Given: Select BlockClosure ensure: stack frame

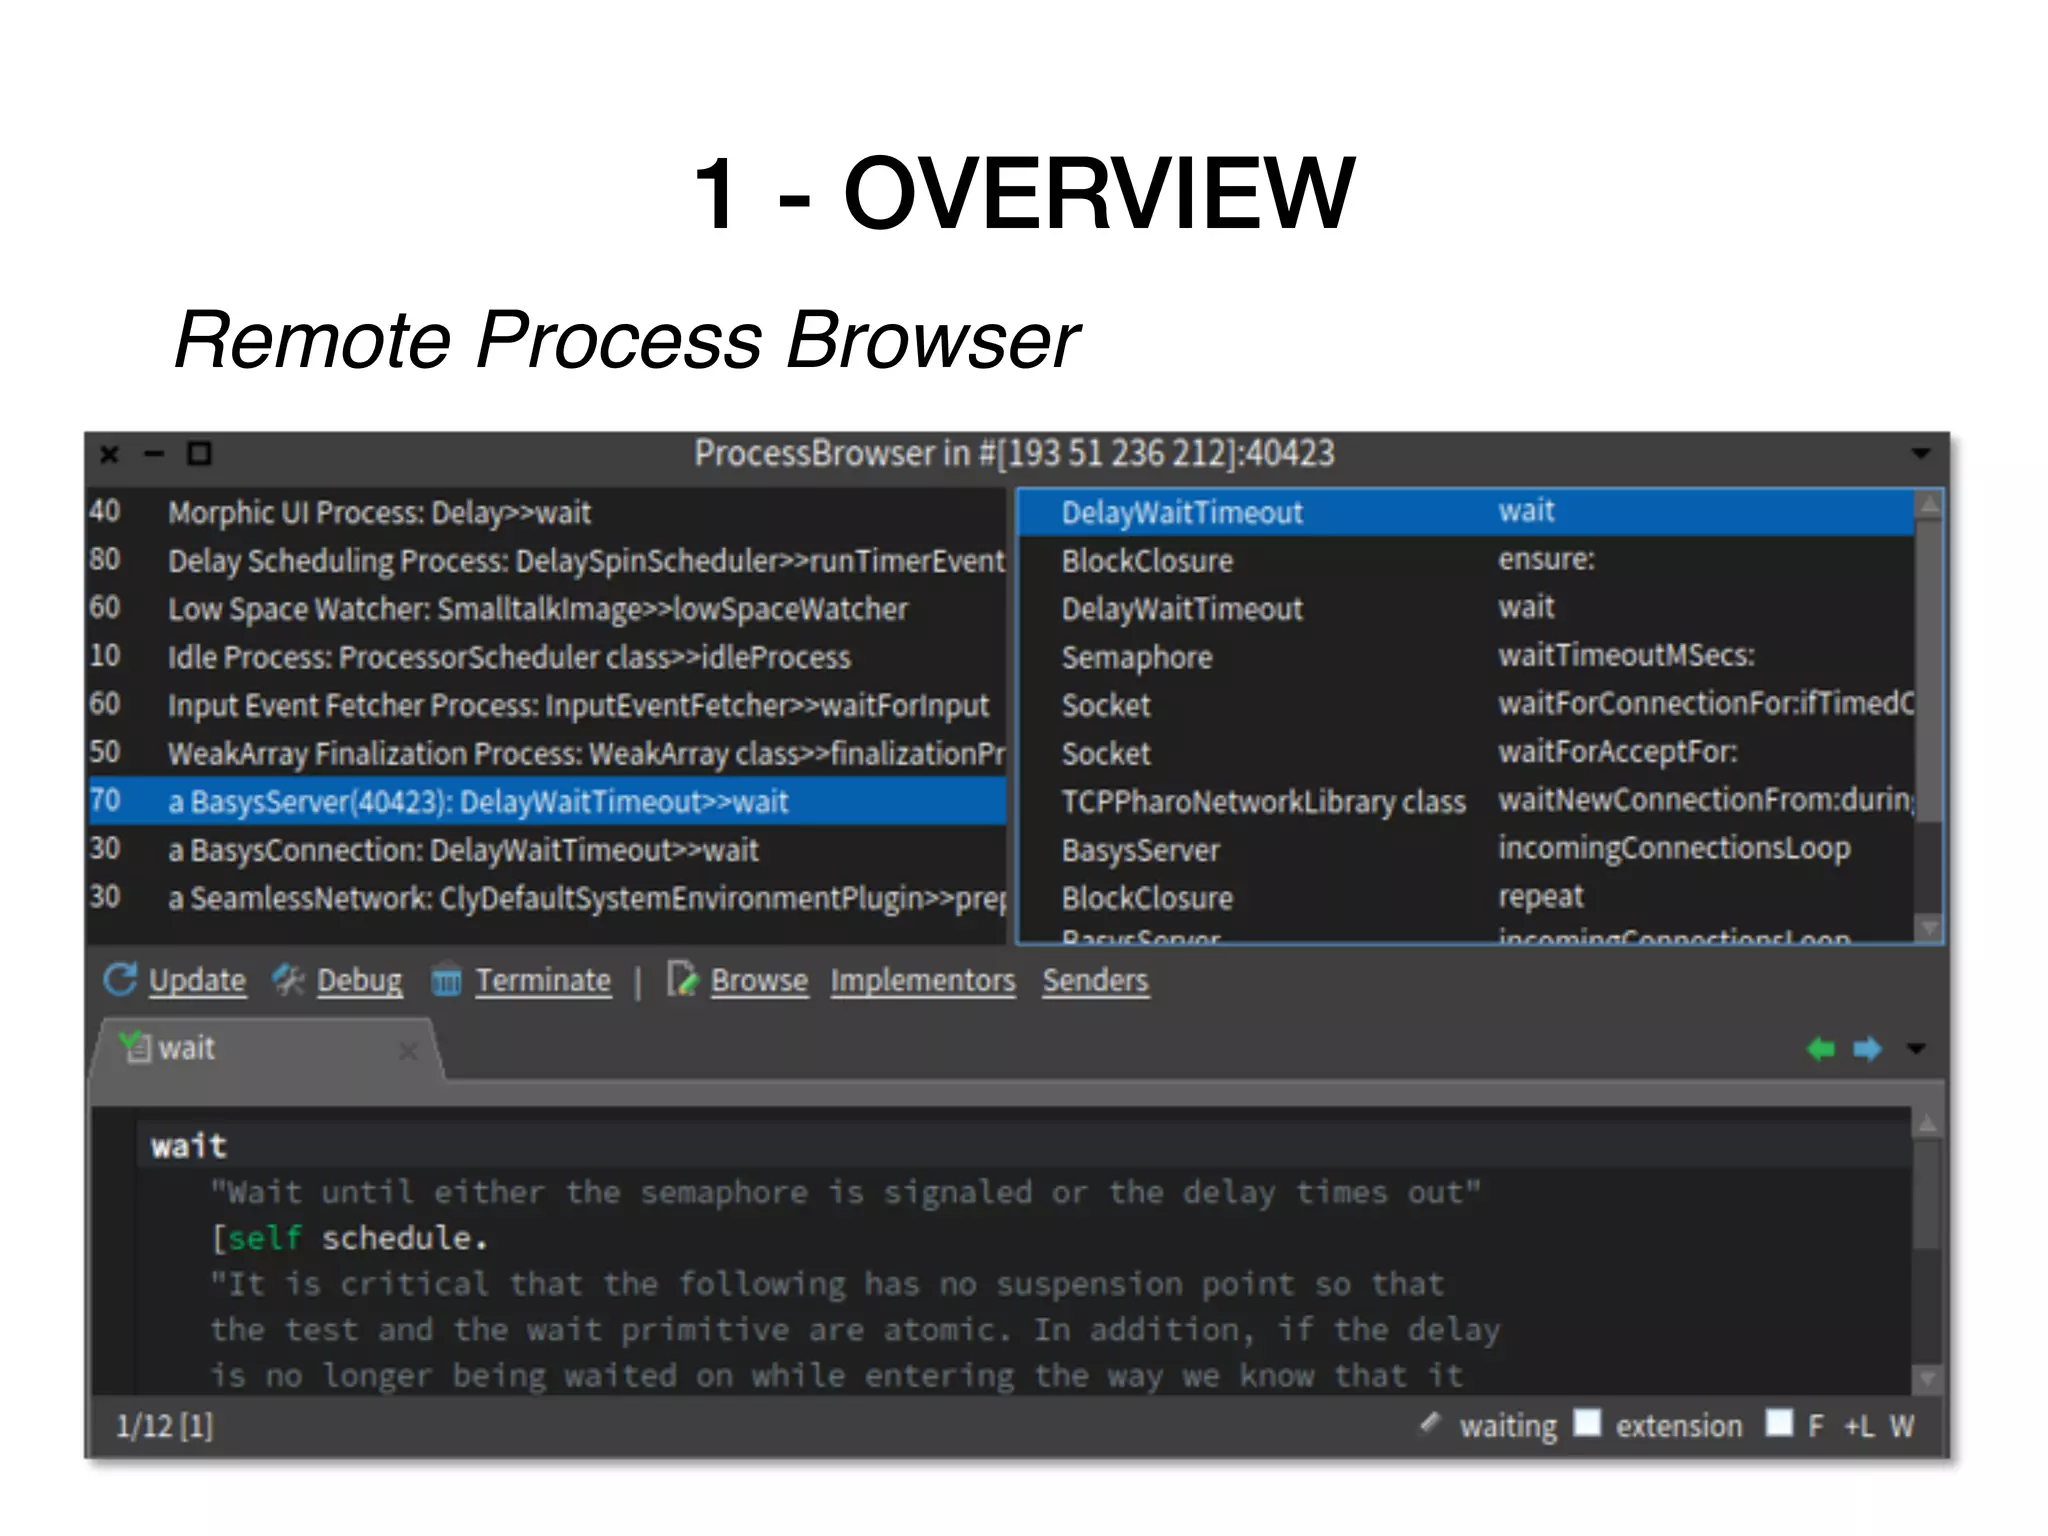Looking at the screenshot, I should [1467, 560].
